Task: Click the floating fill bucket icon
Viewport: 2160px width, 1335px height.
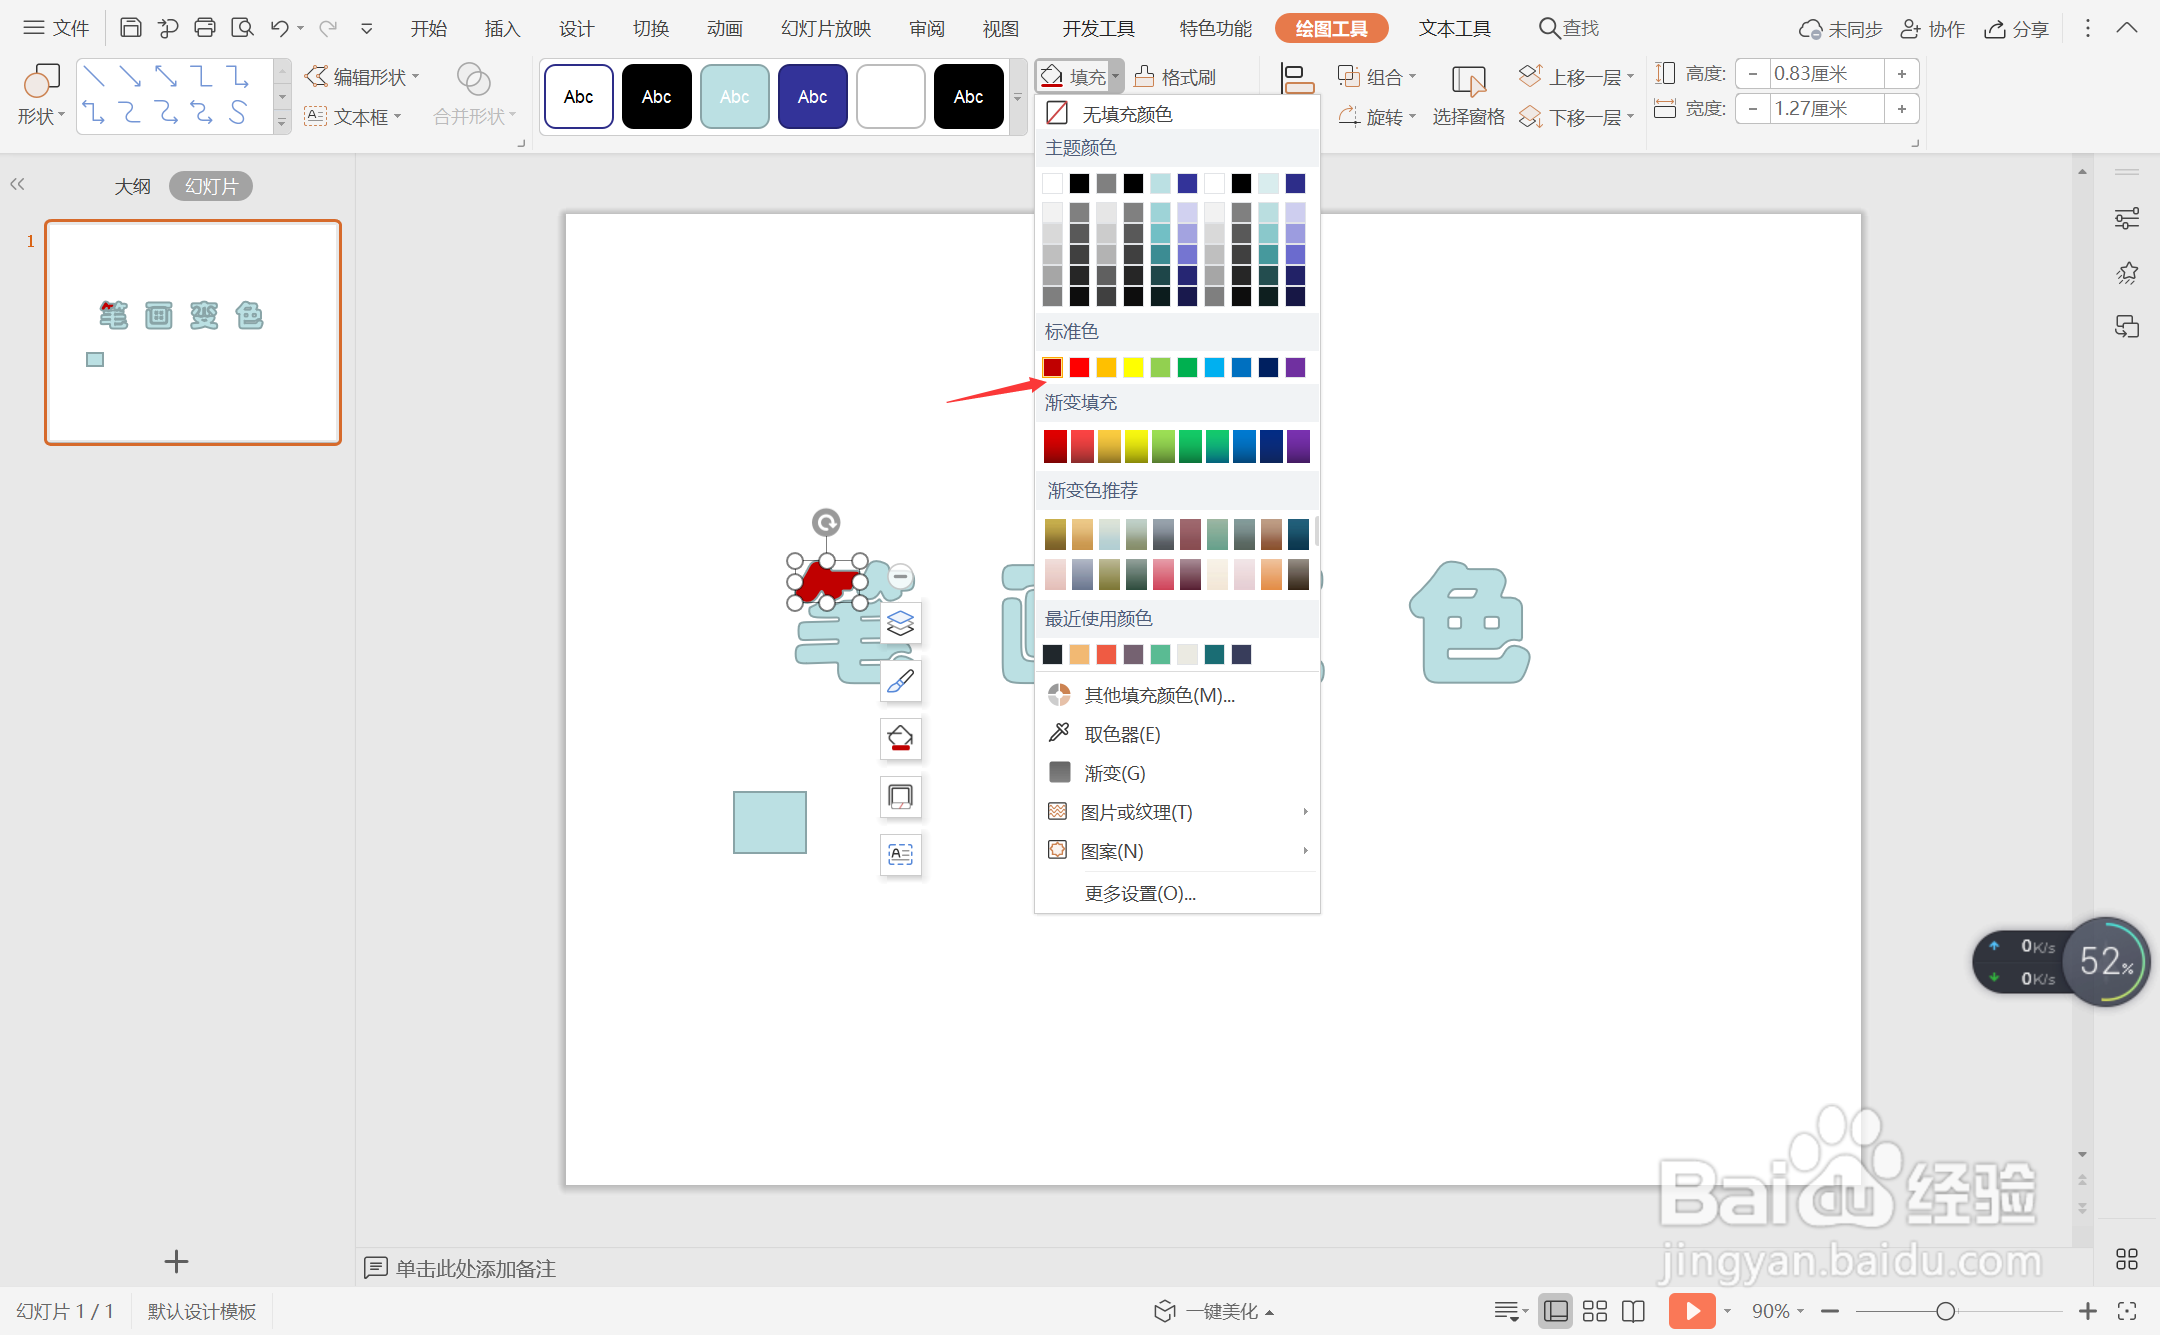Action: [x=900, y=739]
